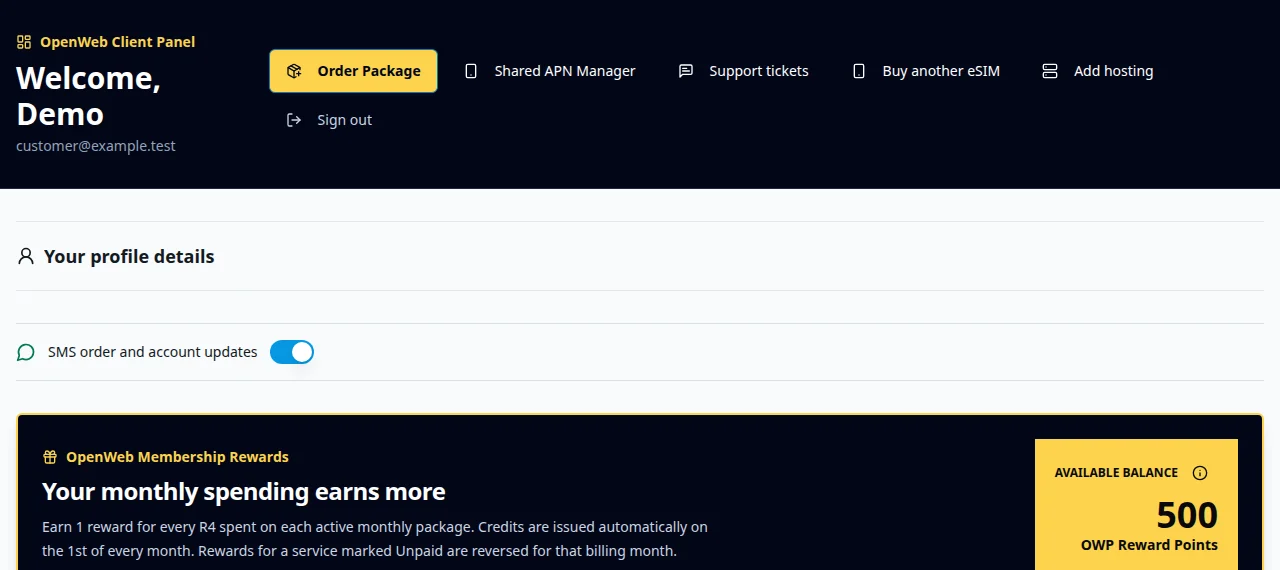Screen dimensions: 1280x570
Task: Click the OWP Reward Points label
Action: (1149, 546)
